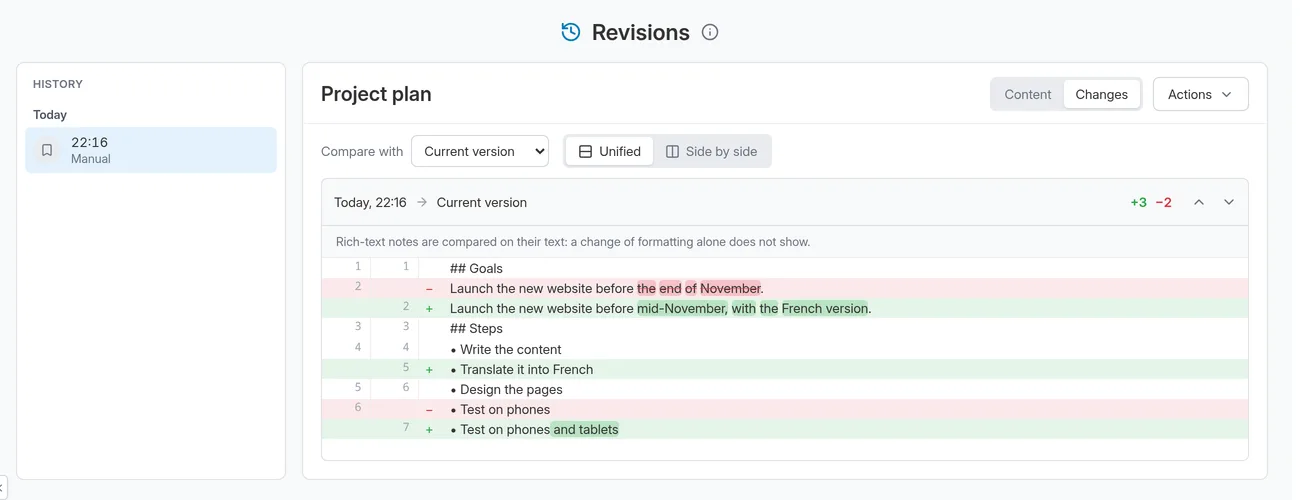The image size is (1300, 500).
Task: Switch to the Changes tab
Action: click(x=1102, y=94)
